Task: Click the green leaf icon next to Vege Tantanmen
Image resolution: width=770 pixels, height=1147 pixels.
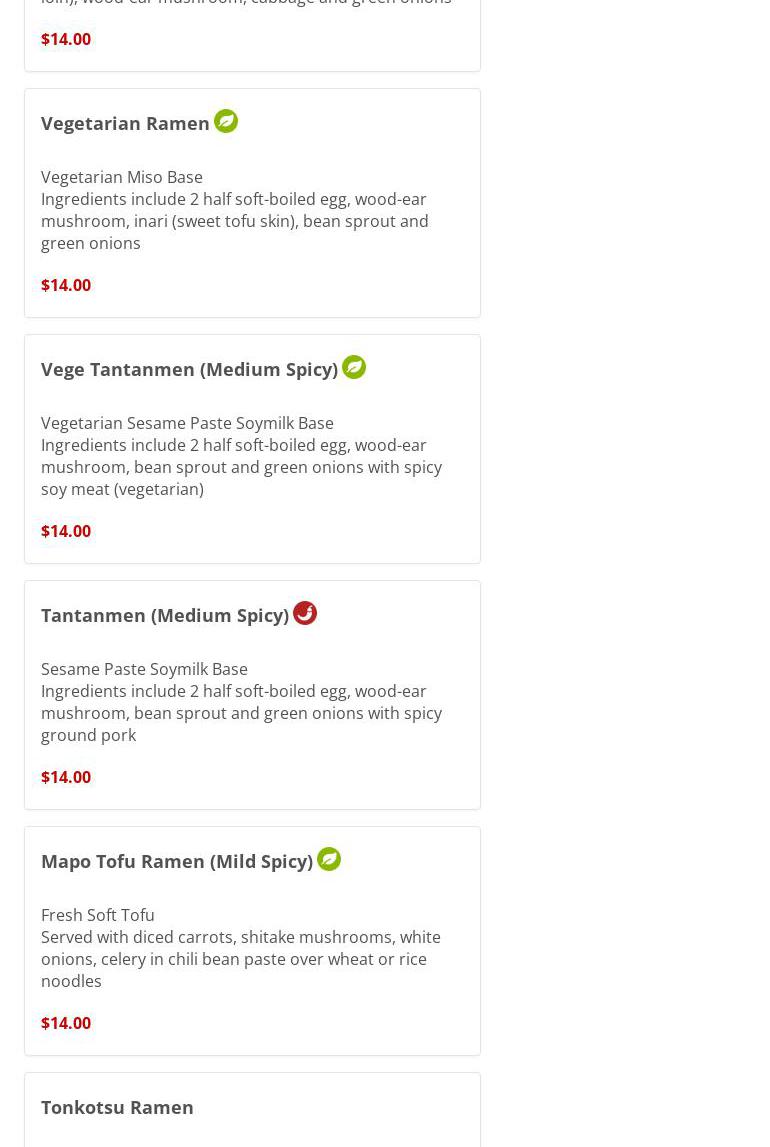Action: (354, 366)
